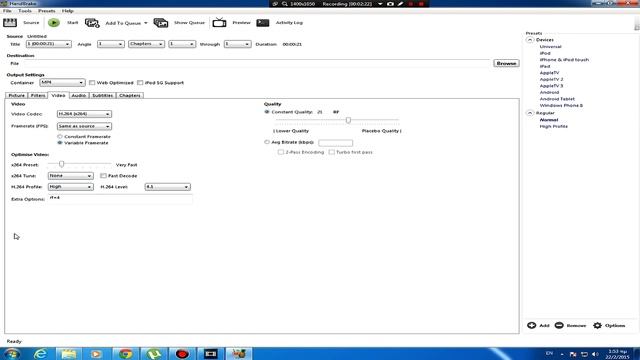This screenshot has height=360, width=640.
Task: Select the Variable Framerate radio button
Action: 60,143
